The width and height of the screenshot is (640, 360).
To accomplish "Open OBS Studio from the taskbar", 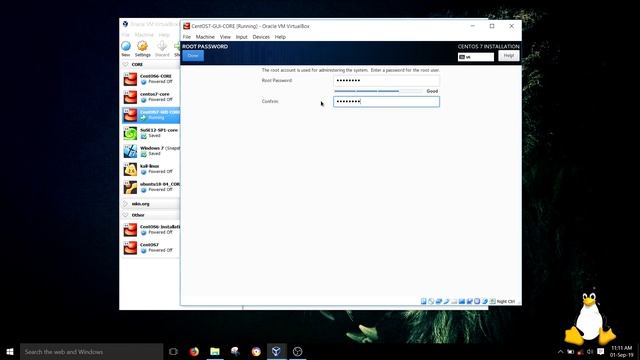I will click(298, 351).
